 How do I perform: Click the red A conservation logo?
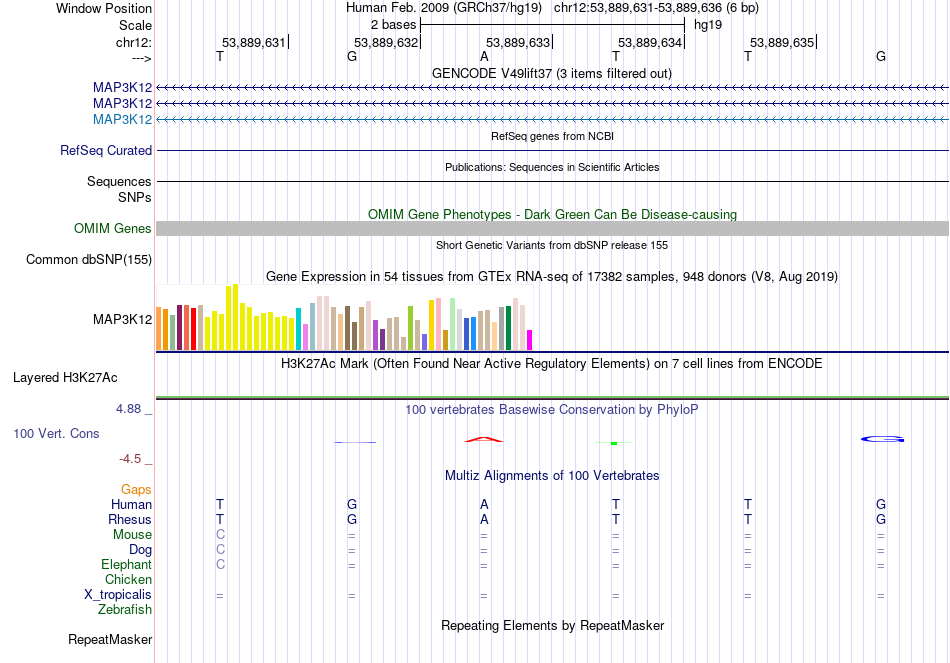(483, 439)
